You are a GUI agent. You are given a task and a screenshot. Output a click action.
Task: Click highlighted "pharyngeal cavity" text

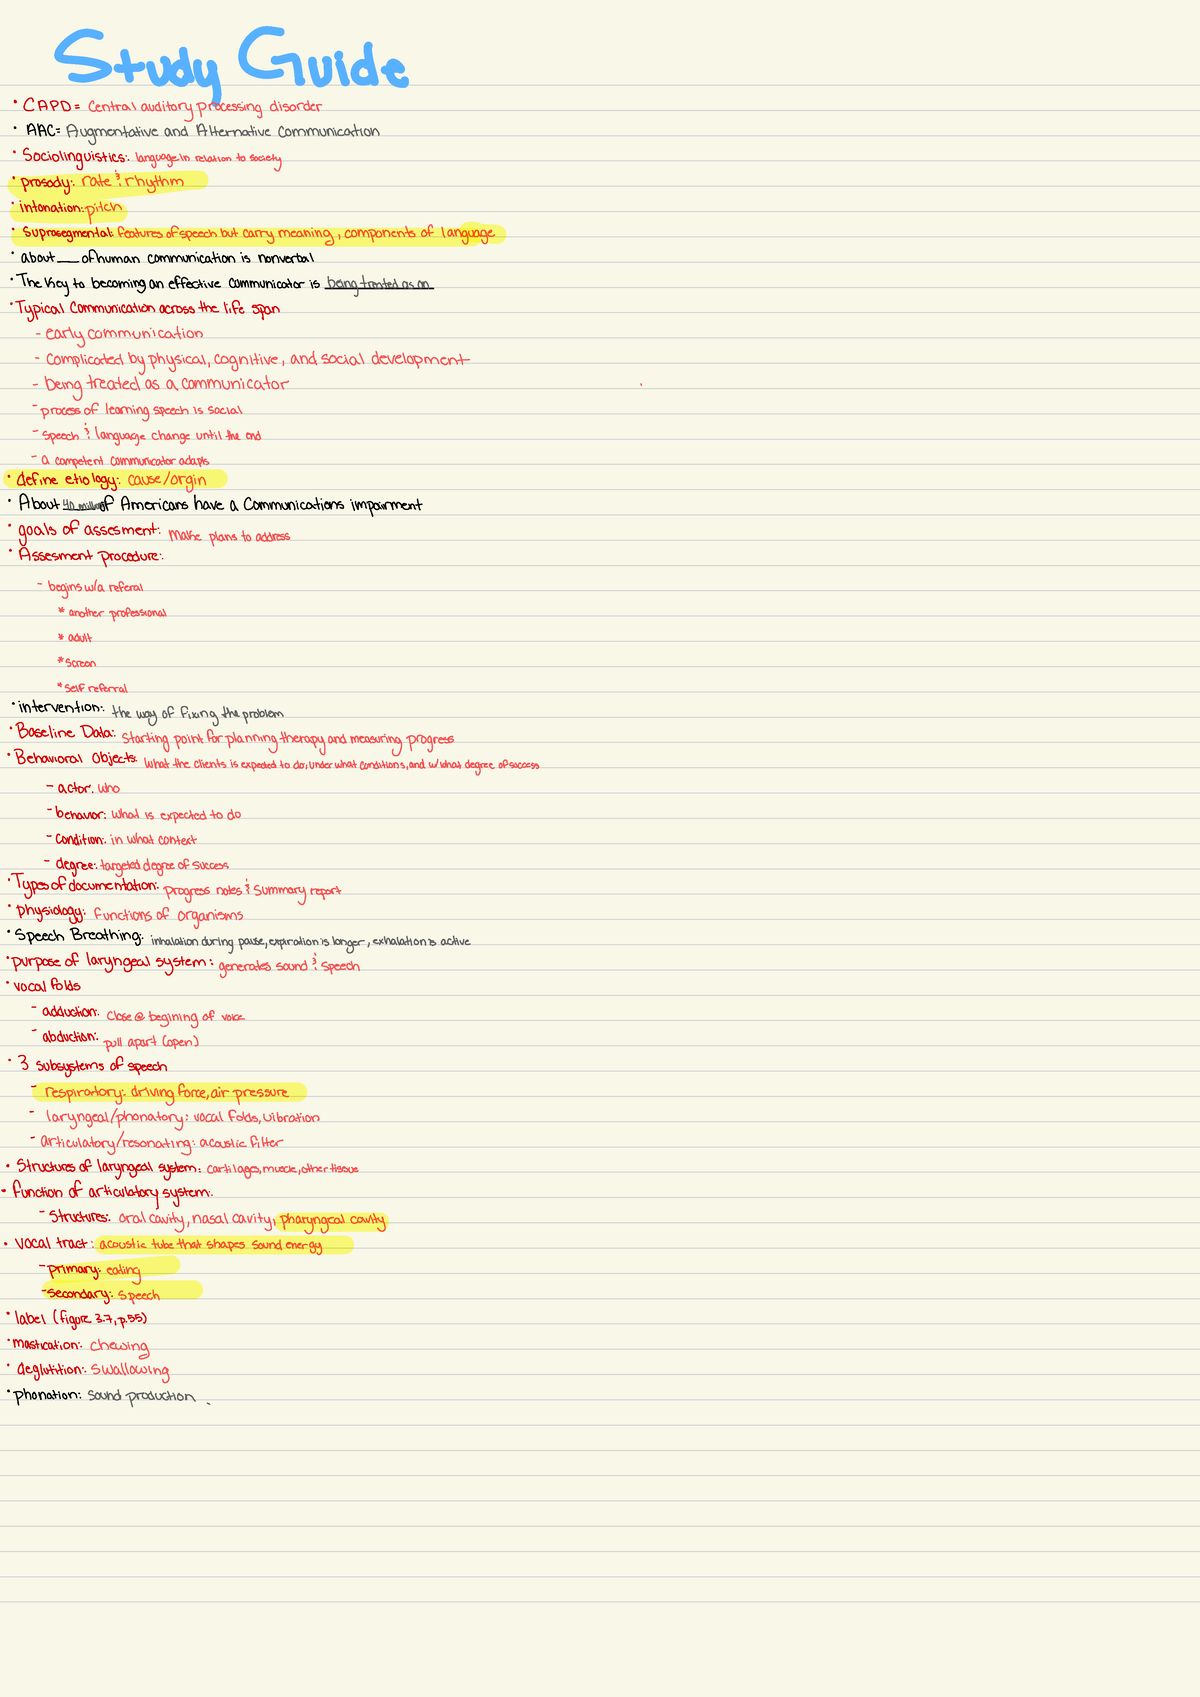coord(333,1220)
